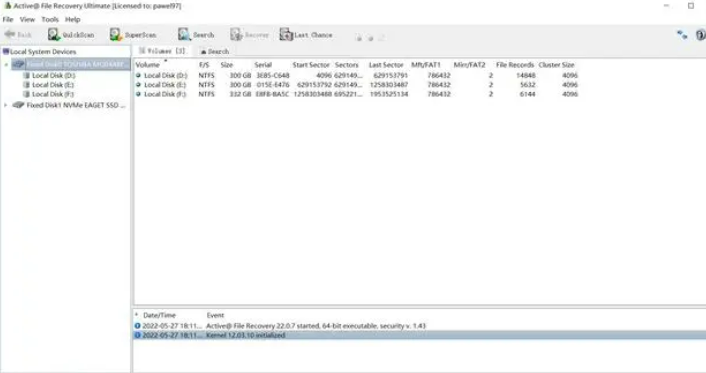
Task: Click the Local System Devices root node
Action: [43, 52]
